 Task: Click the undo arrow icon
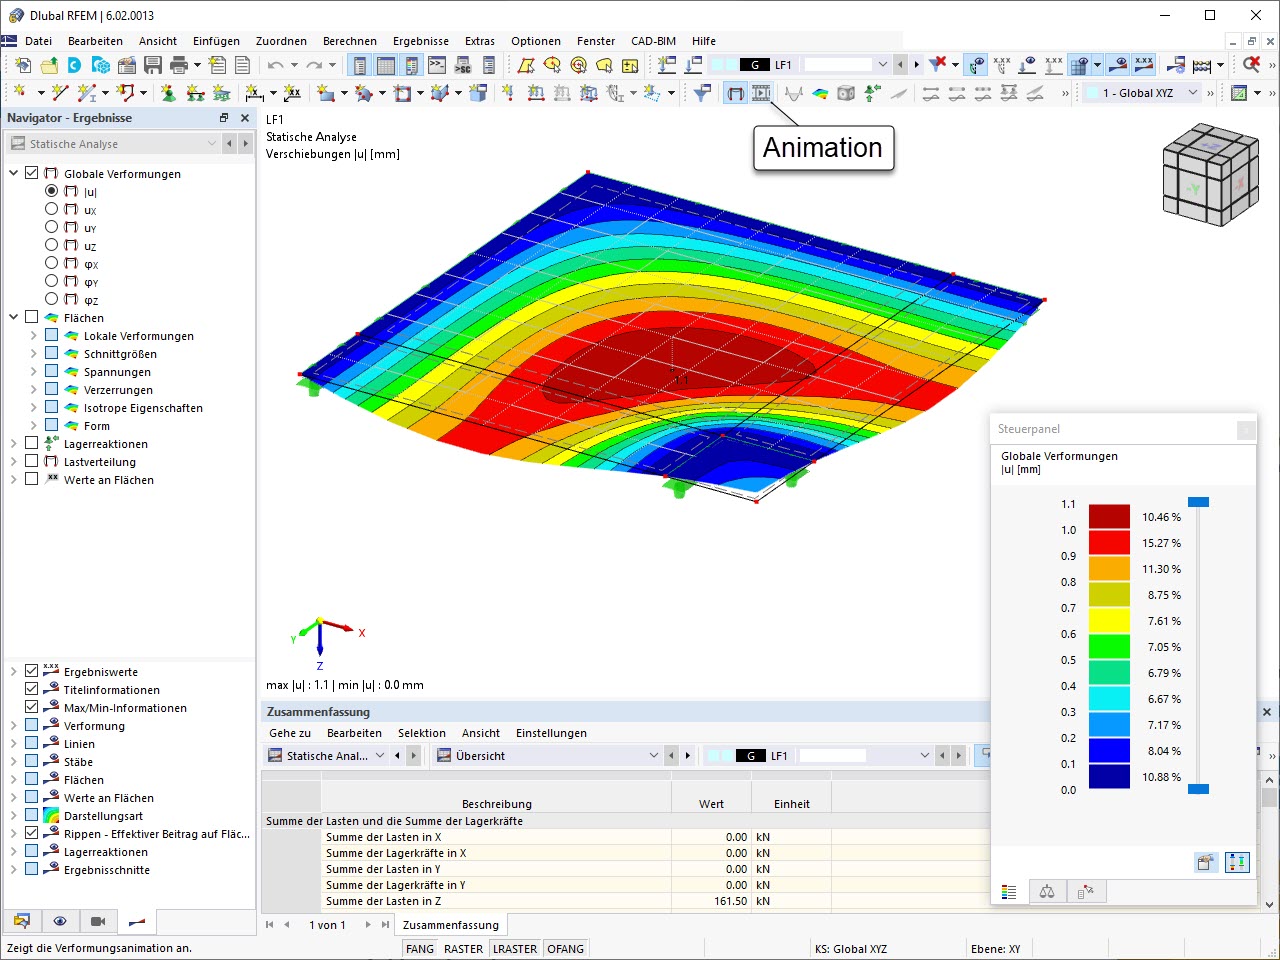[275, 65]
